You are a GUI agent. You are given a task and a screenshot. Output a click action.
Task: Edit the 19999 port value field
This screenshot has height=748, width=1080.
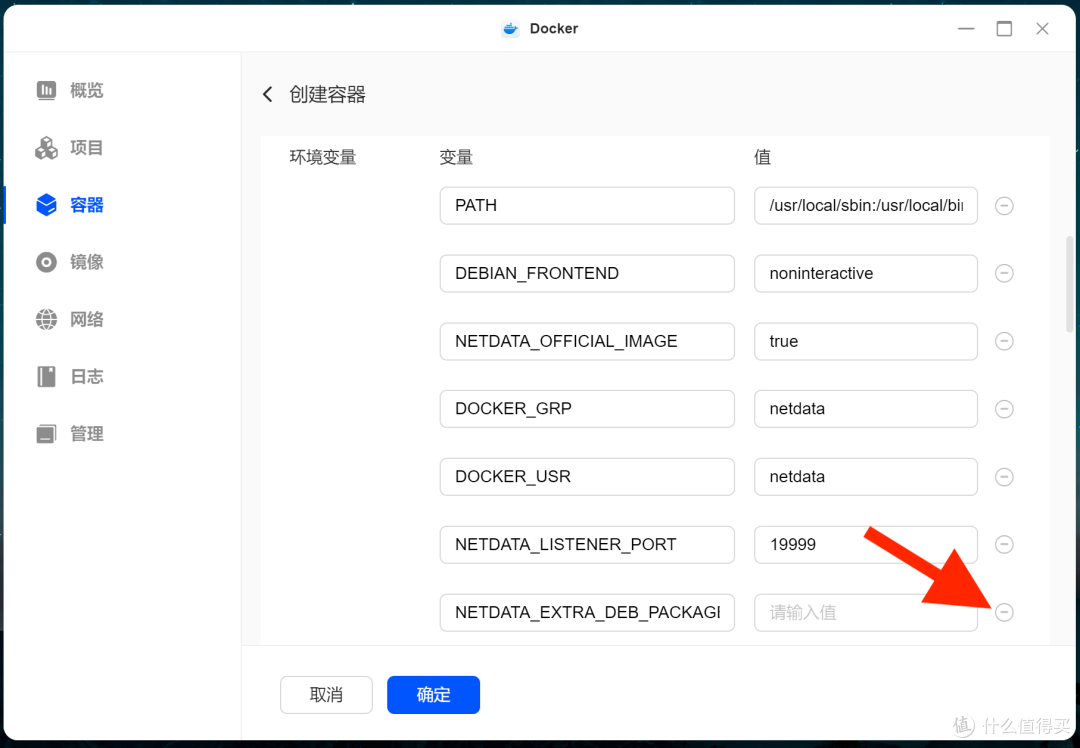[x=866, y=545]
